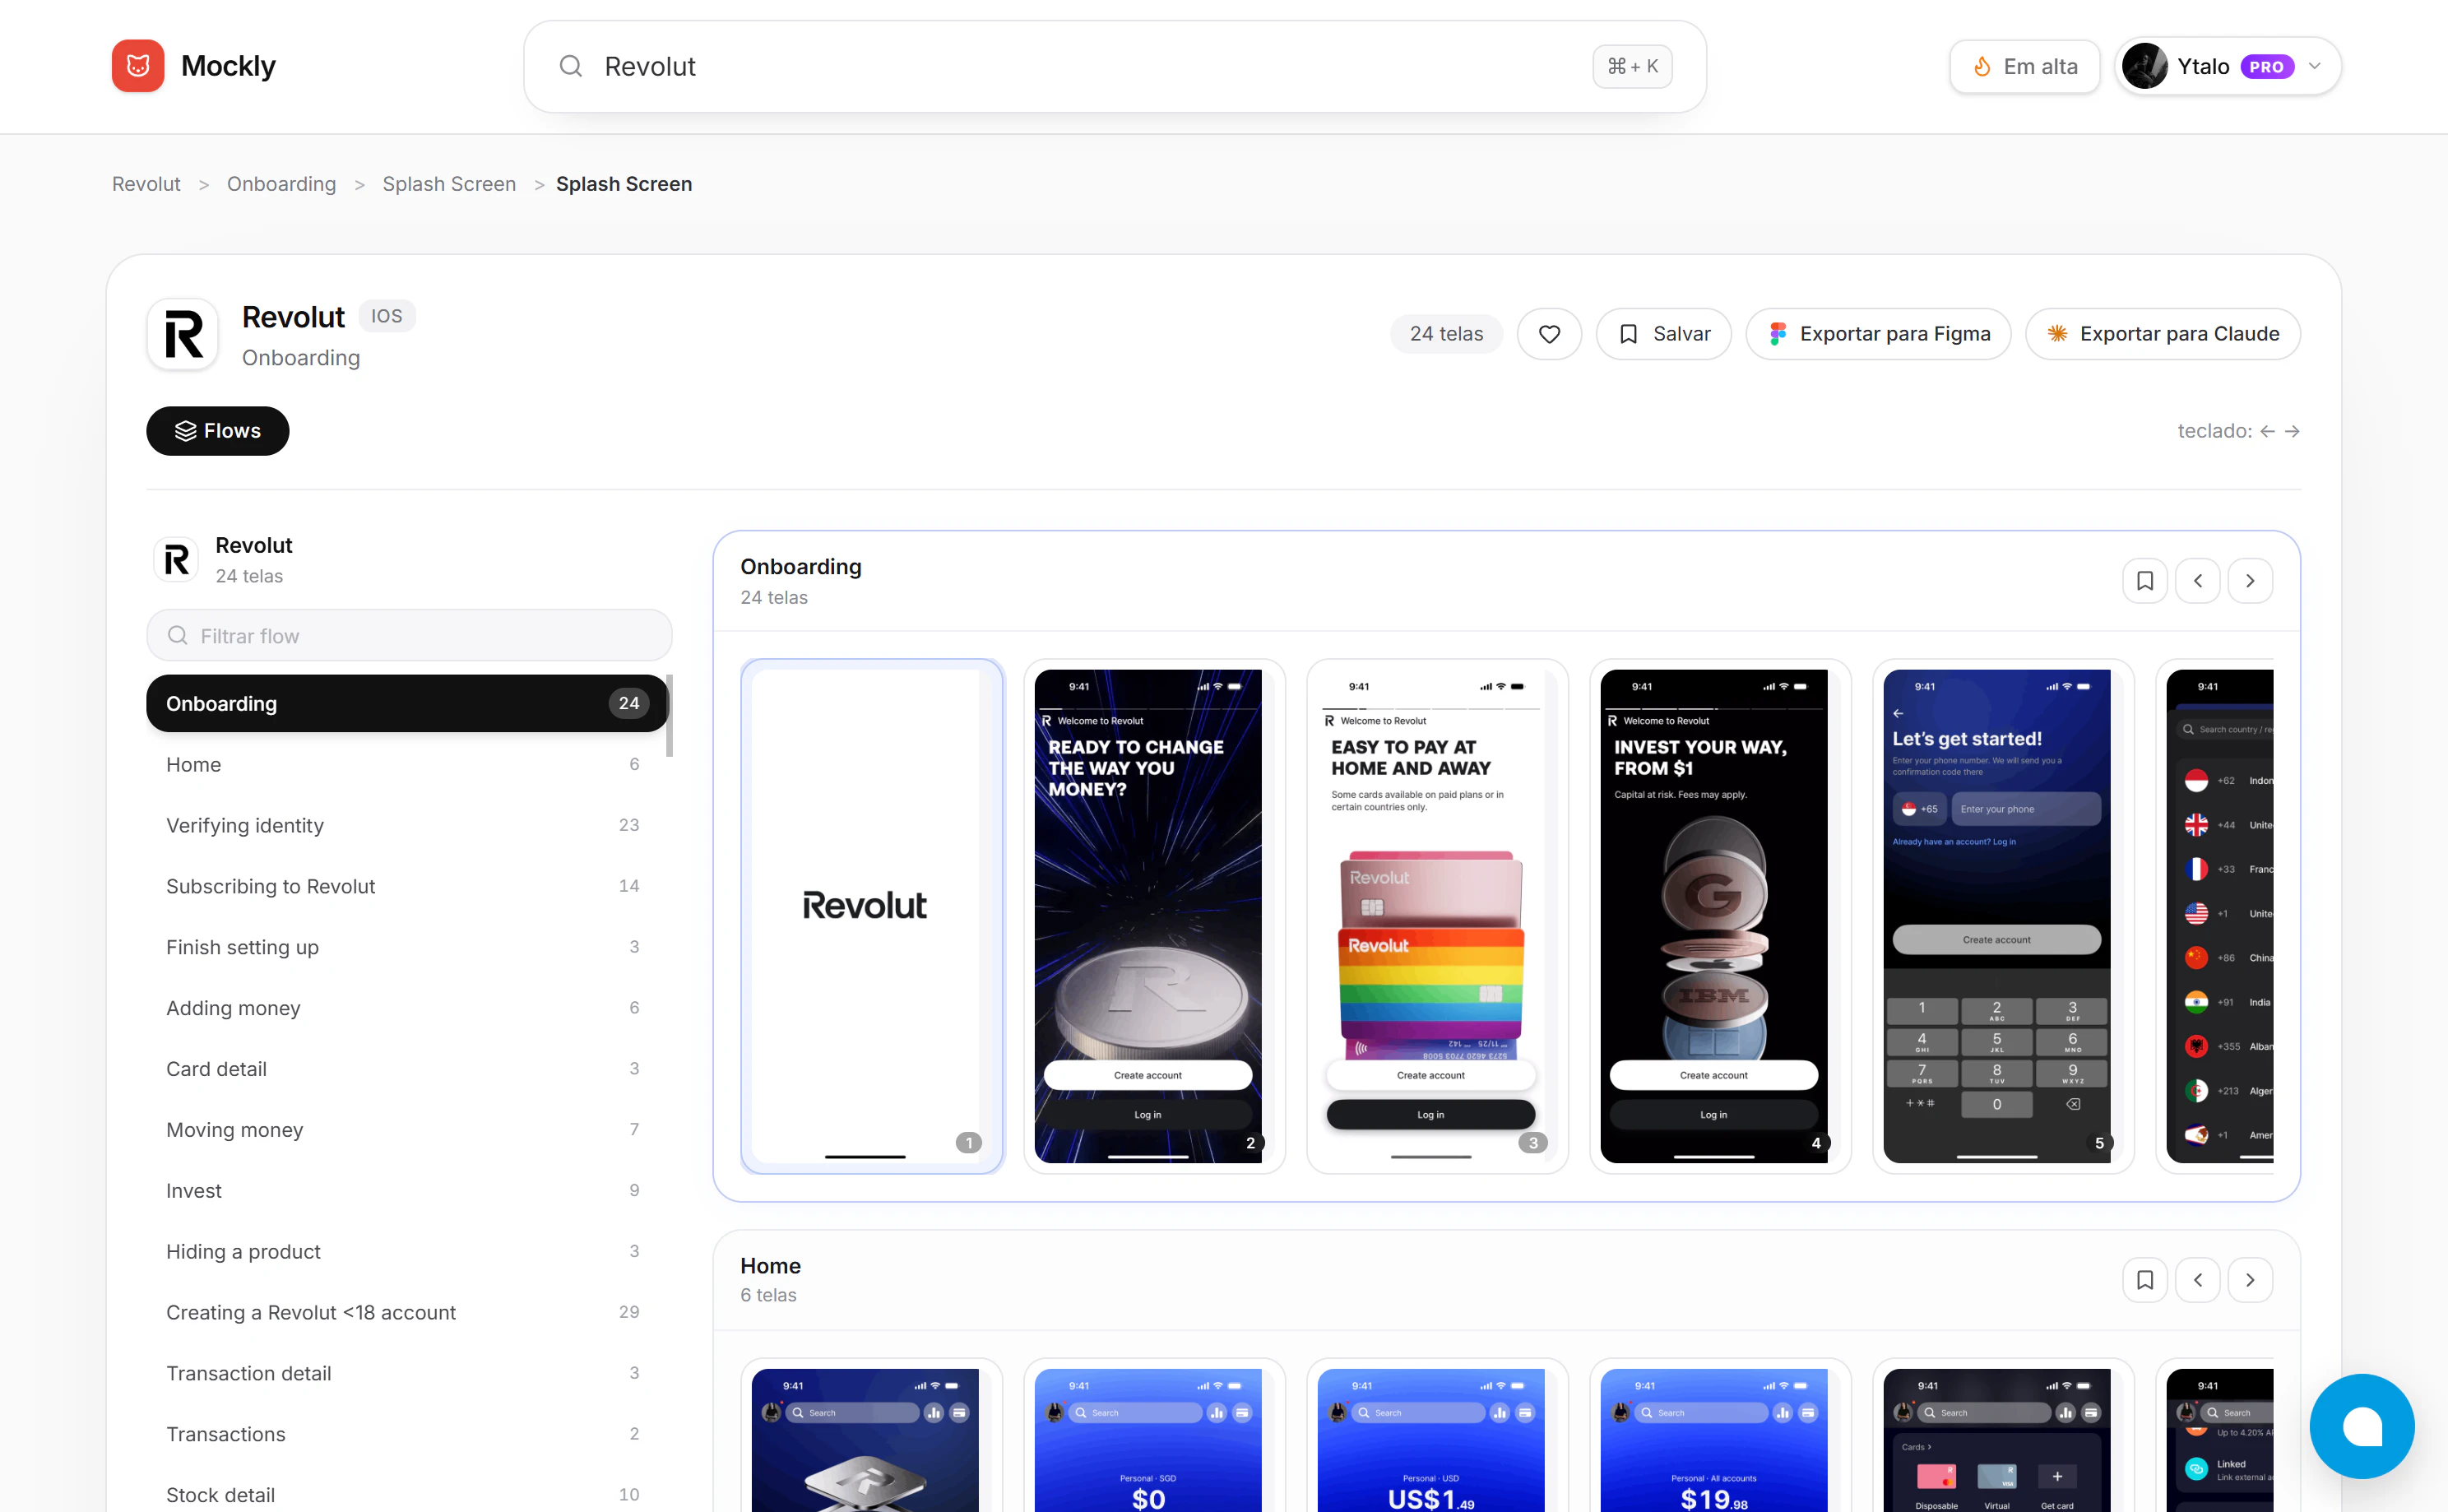This screenshot has height=1512, width=2448.
Task: Open the Em alta trending button
Action: click(2024, 66)
